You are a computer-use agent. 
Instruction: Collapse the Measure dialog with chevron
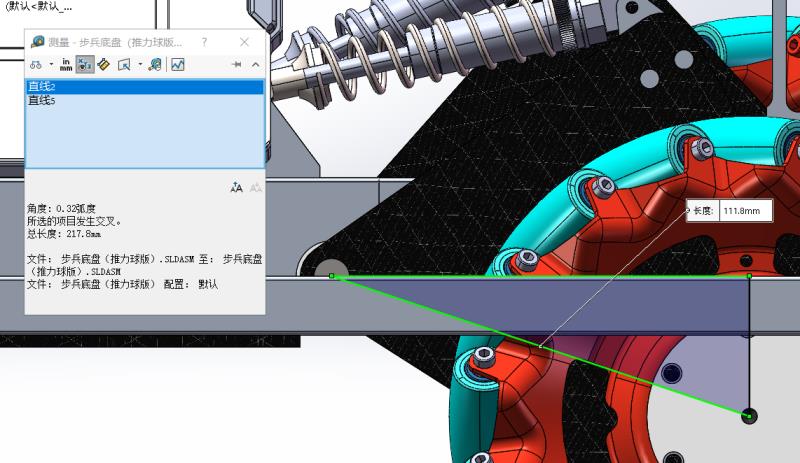point(255,64)
